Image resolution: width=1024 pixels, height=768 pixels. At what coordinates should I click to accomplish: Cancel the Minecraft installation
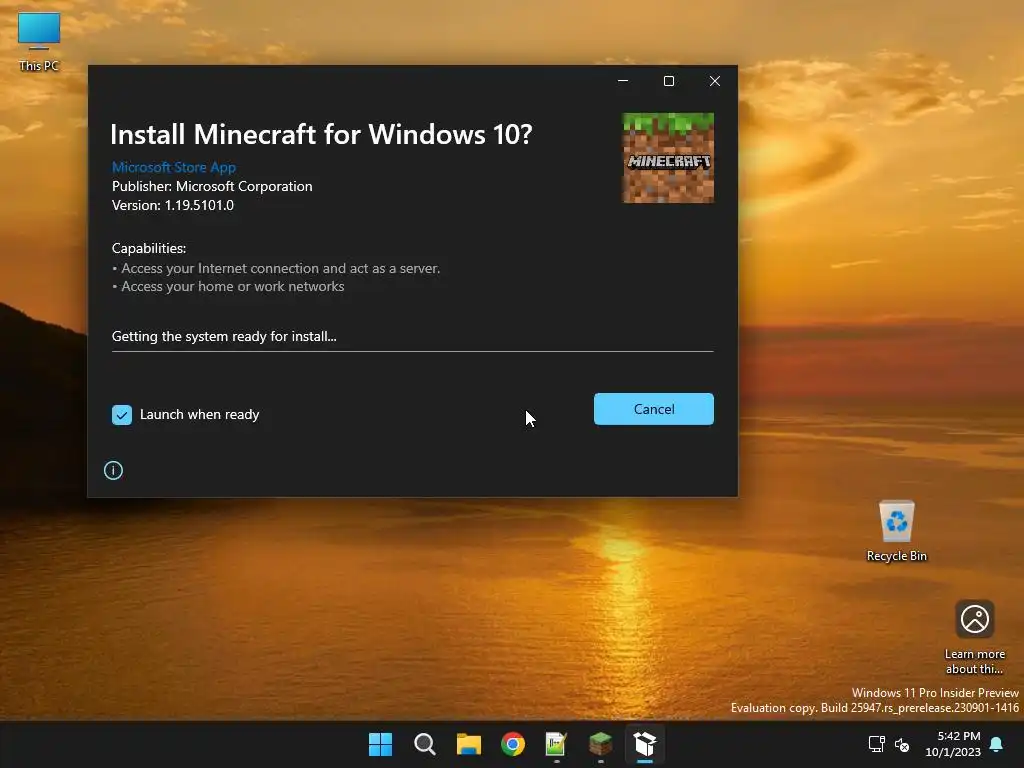pos(654,409)
